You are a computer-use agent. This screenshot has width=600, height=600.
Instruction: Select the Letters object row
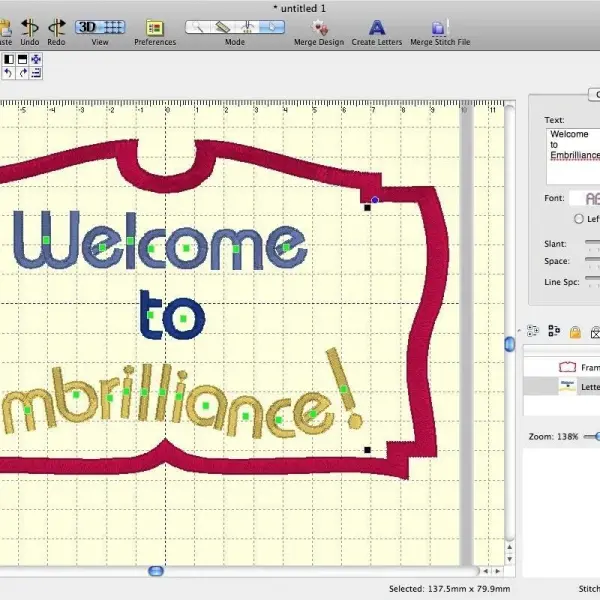pyautogui.click(x=562, y=386)
